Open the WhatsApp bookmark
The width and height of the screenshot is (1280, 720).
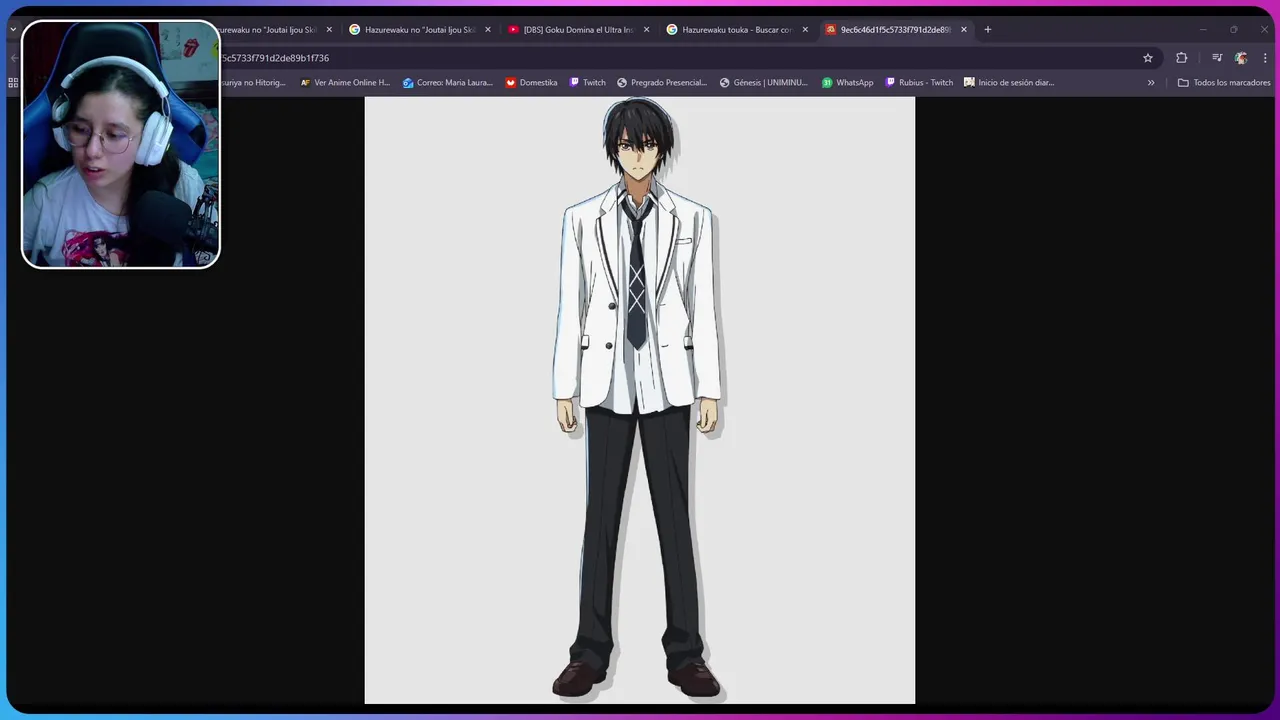(847, 83)
